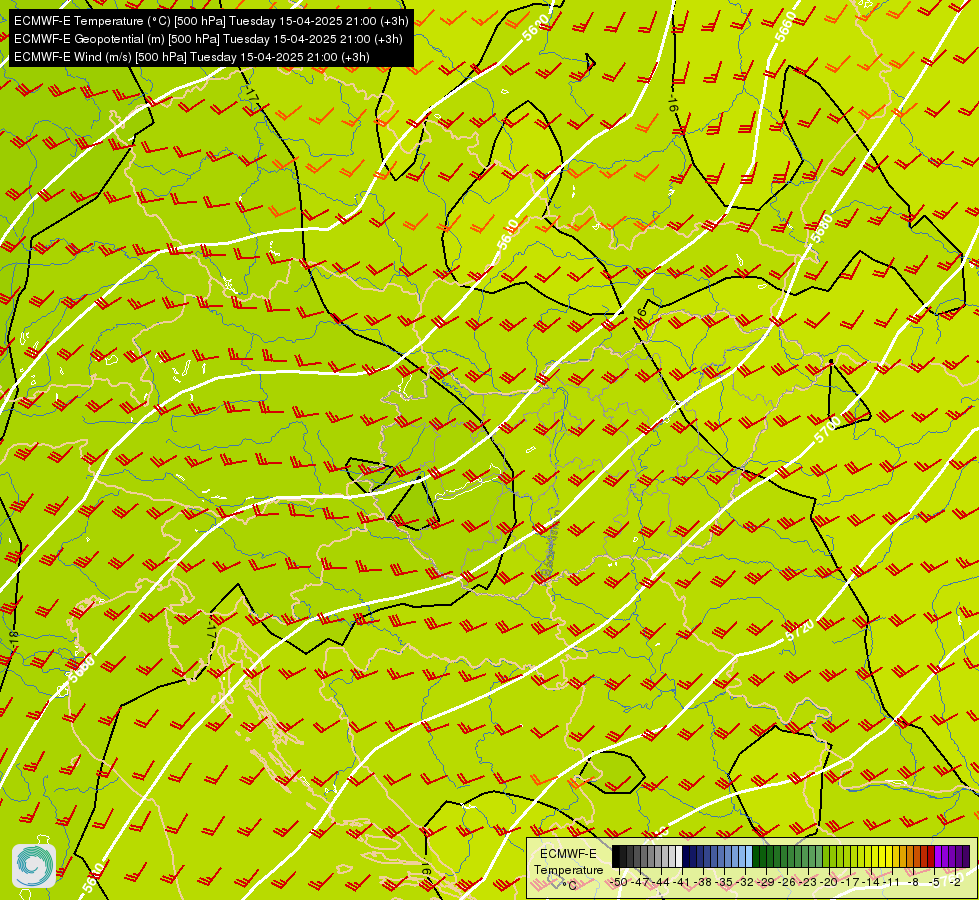Viewport: 979px width, 900px height.
Task: Click the -29 tick value in the legend
Action: click(766, 882)
